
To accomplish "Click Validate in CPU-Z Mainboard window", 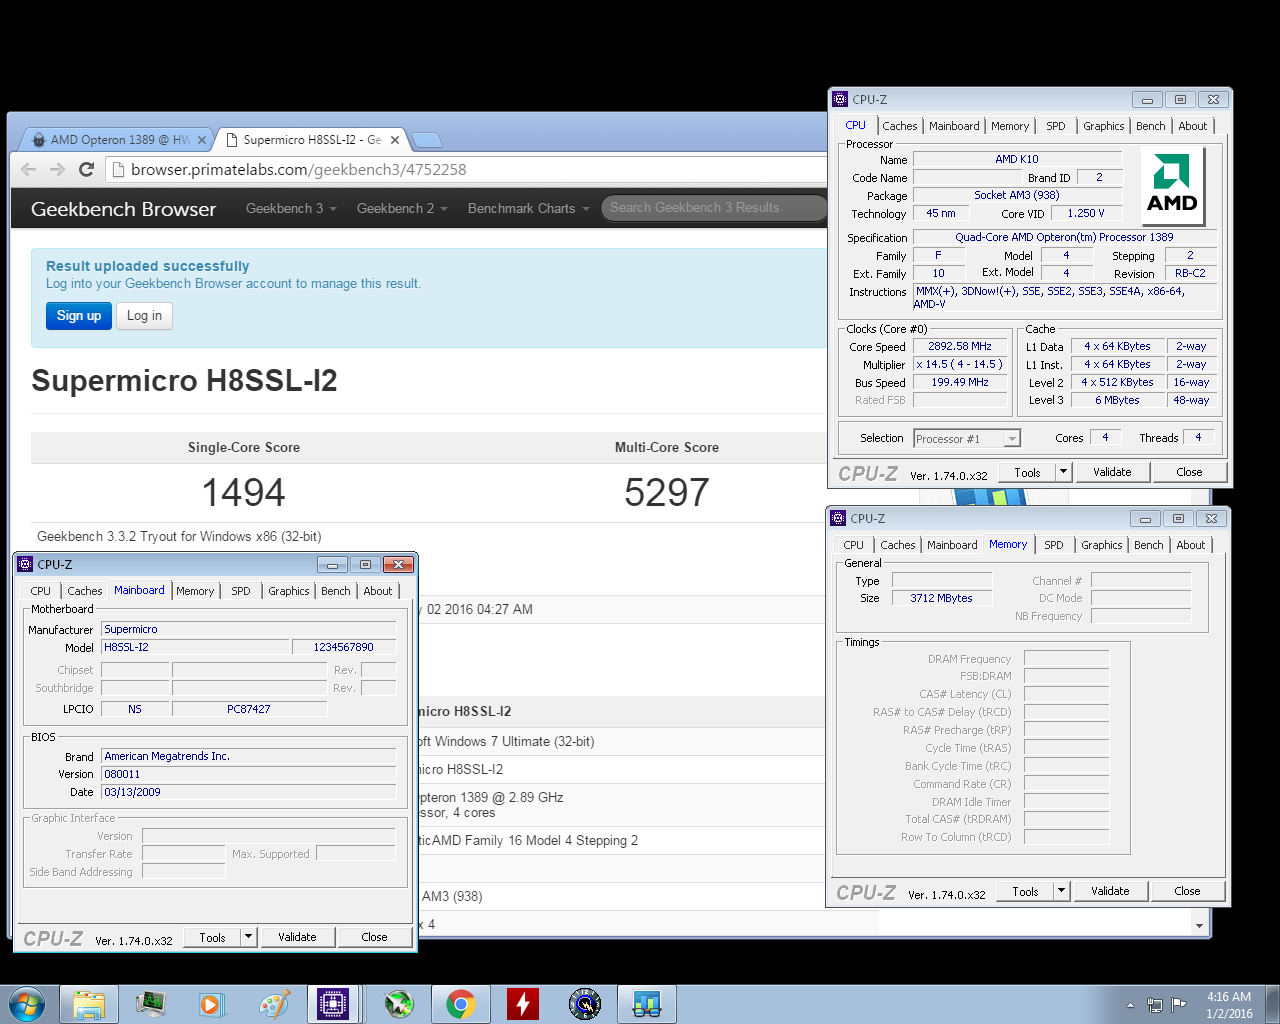I will 297,937.
